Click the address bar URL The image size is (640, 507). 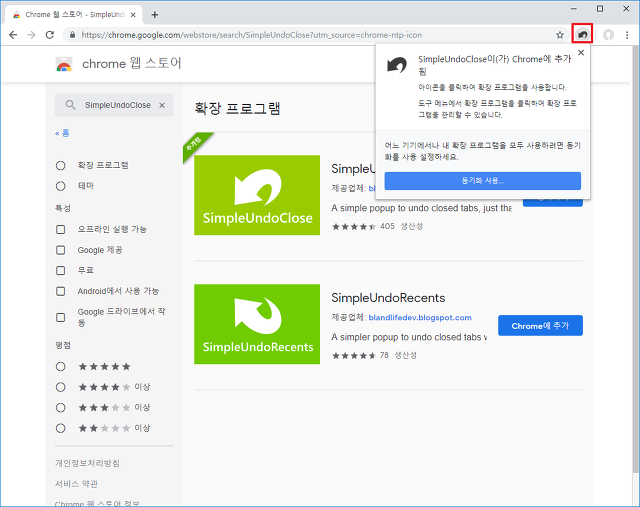[x=251, y=35]
